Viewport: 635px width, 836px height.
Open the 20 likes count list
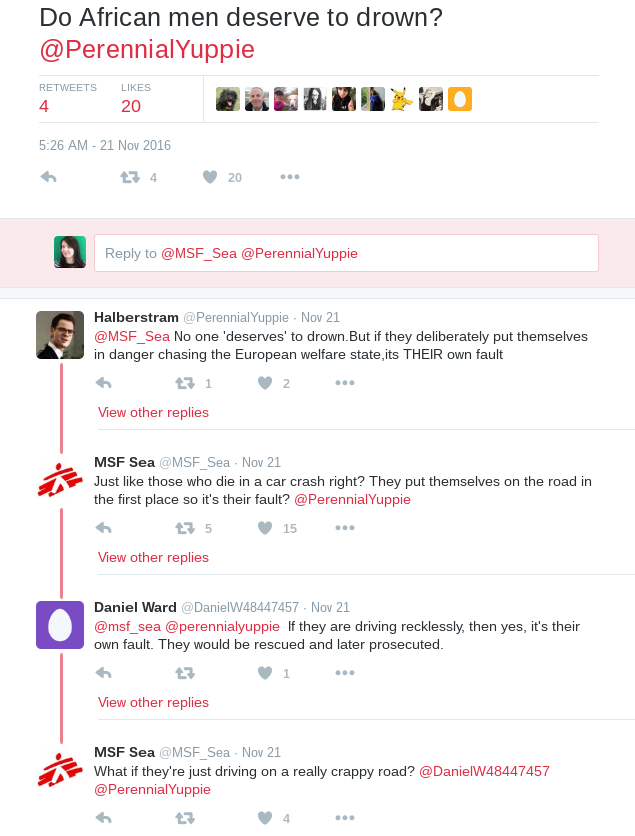point(131,106)
